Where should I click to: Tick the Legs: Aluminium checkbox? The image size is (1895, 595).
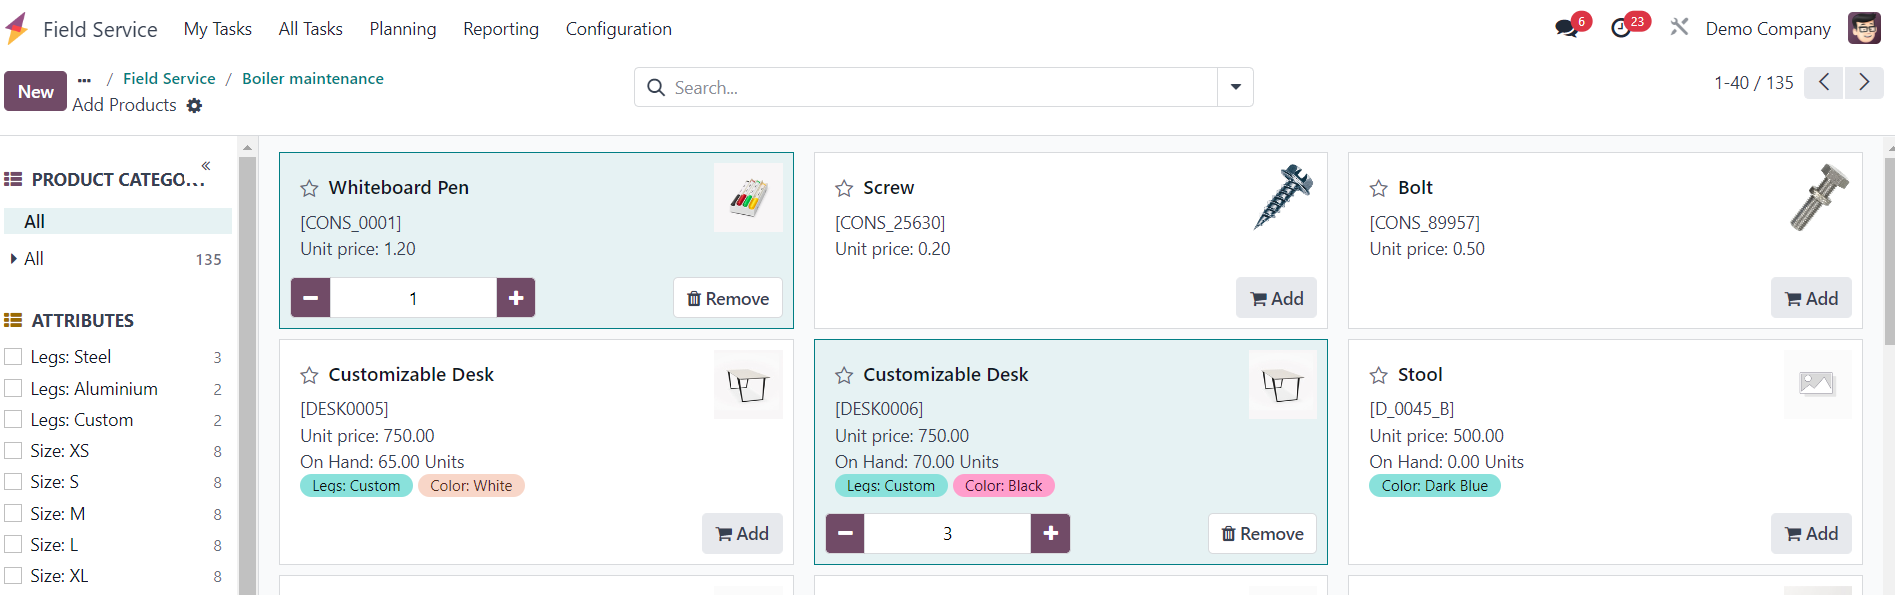tap(13, 389)
